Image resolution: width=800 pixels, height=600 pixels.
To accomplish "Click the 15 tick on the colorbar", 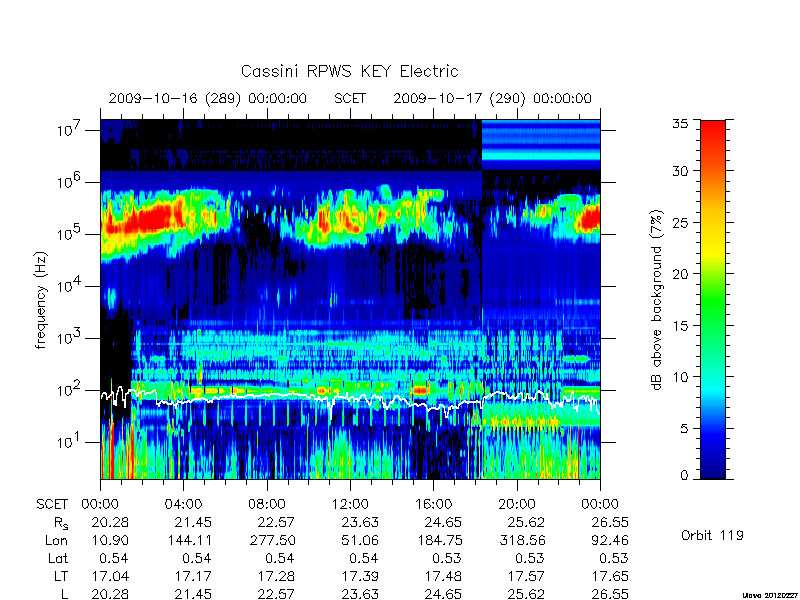I will coord(680,325).
